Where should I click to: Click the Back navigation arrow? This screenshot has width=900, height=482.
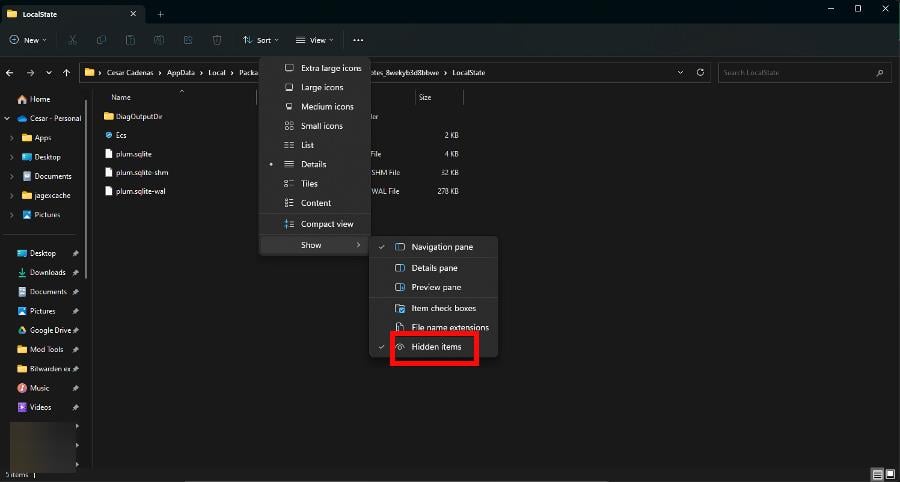10,73
